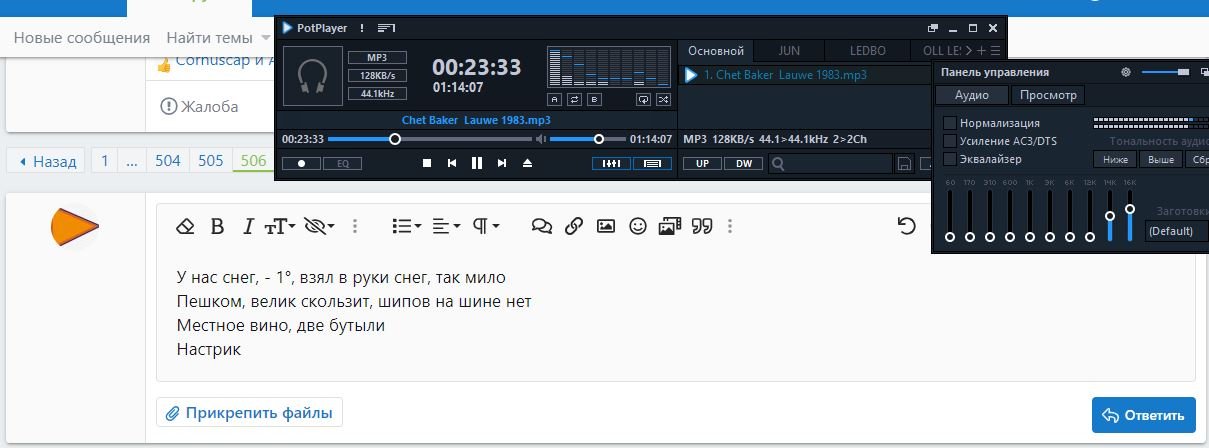The width and height of the screenshot is (1209, 448).
Task: Click the headphones album art icon
Action: 313,76
